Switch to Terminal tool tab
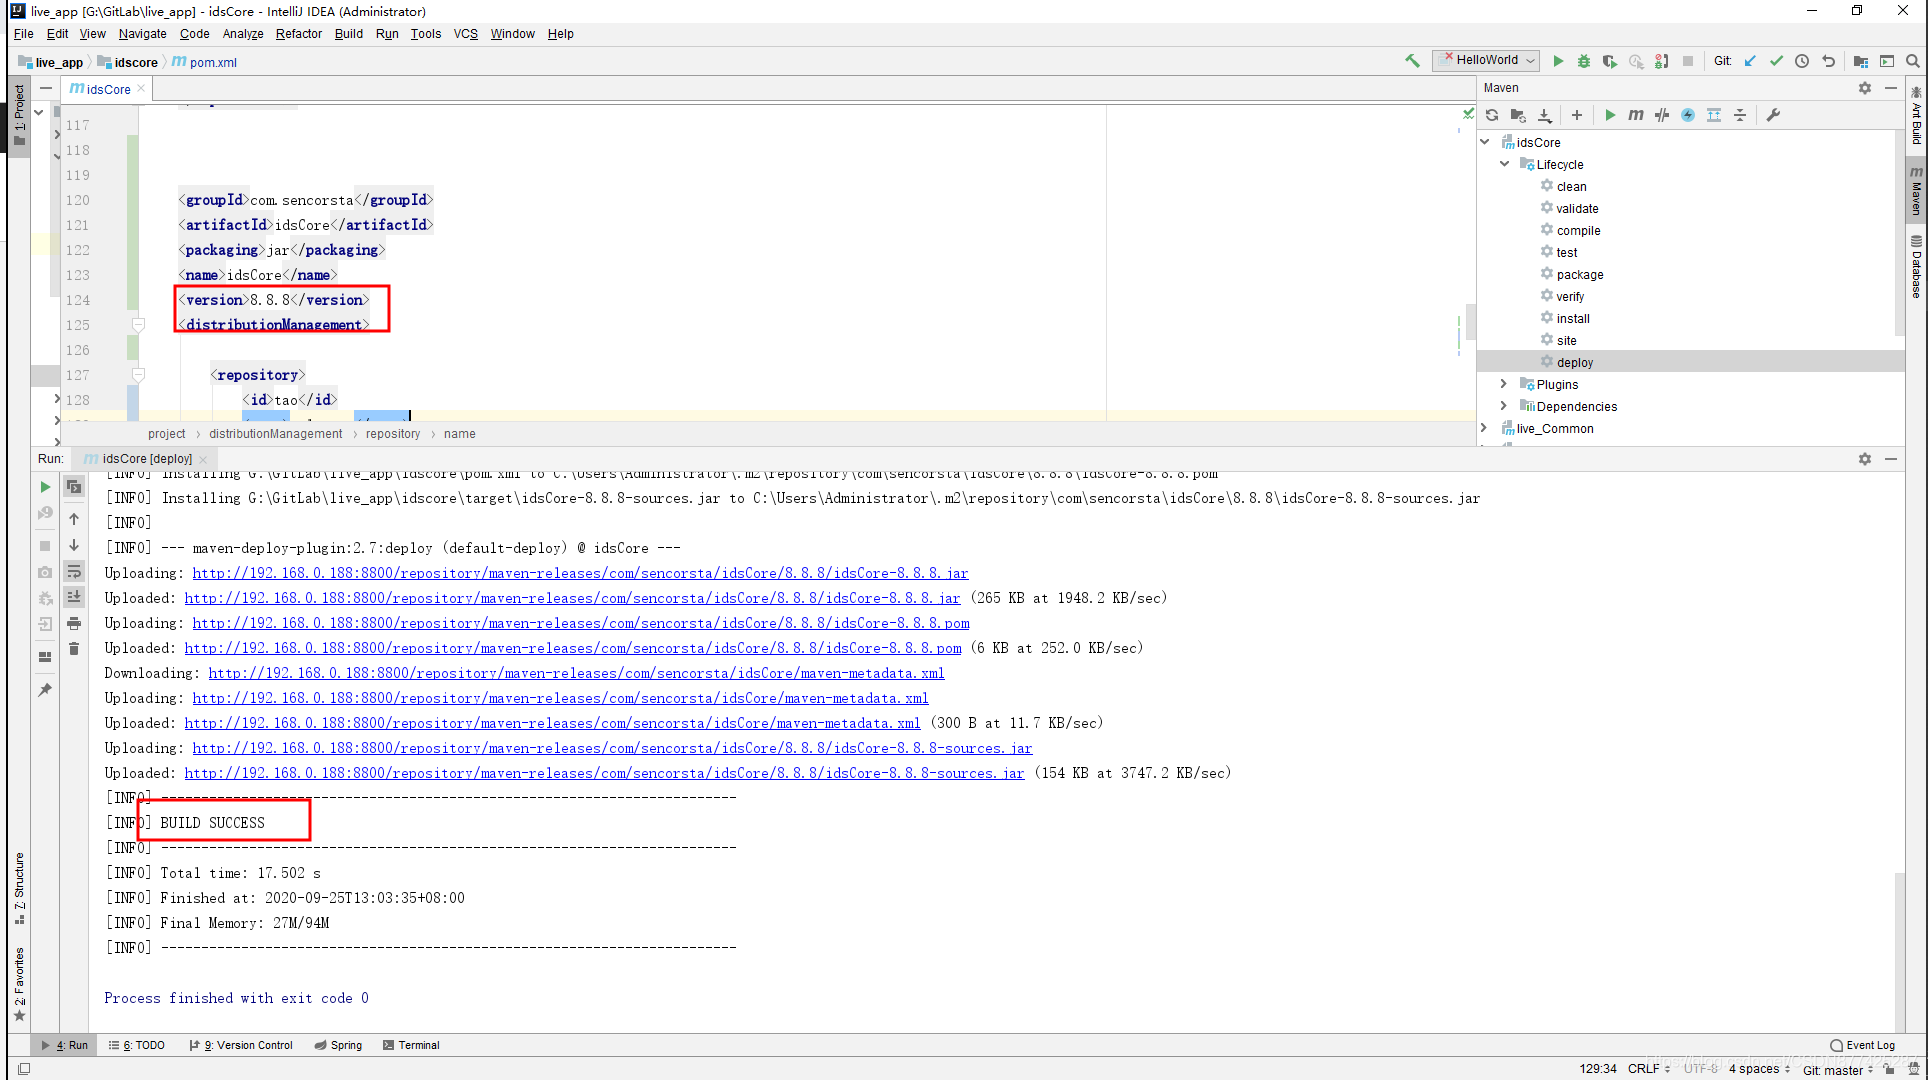Viewport: 1928px width, 1080px height. point(411,1045)
